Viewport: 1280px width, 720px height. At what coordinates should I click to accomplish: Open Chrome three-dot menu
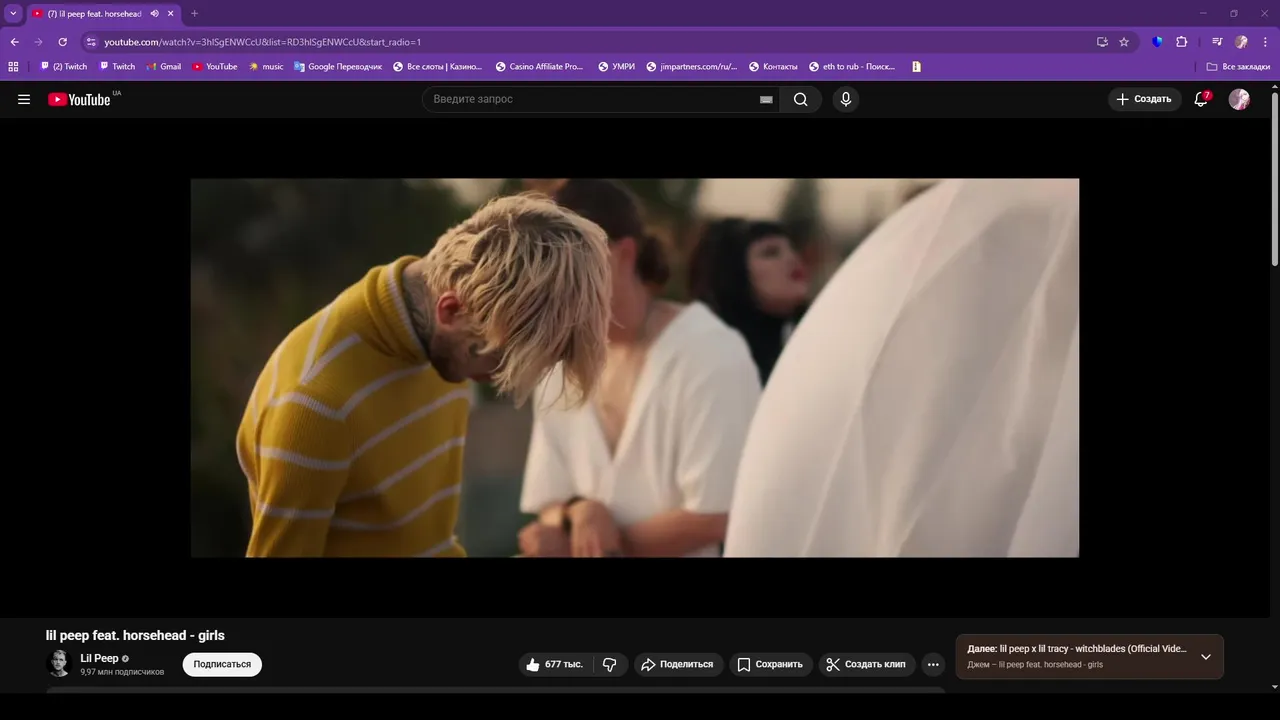pos(1263,42)
